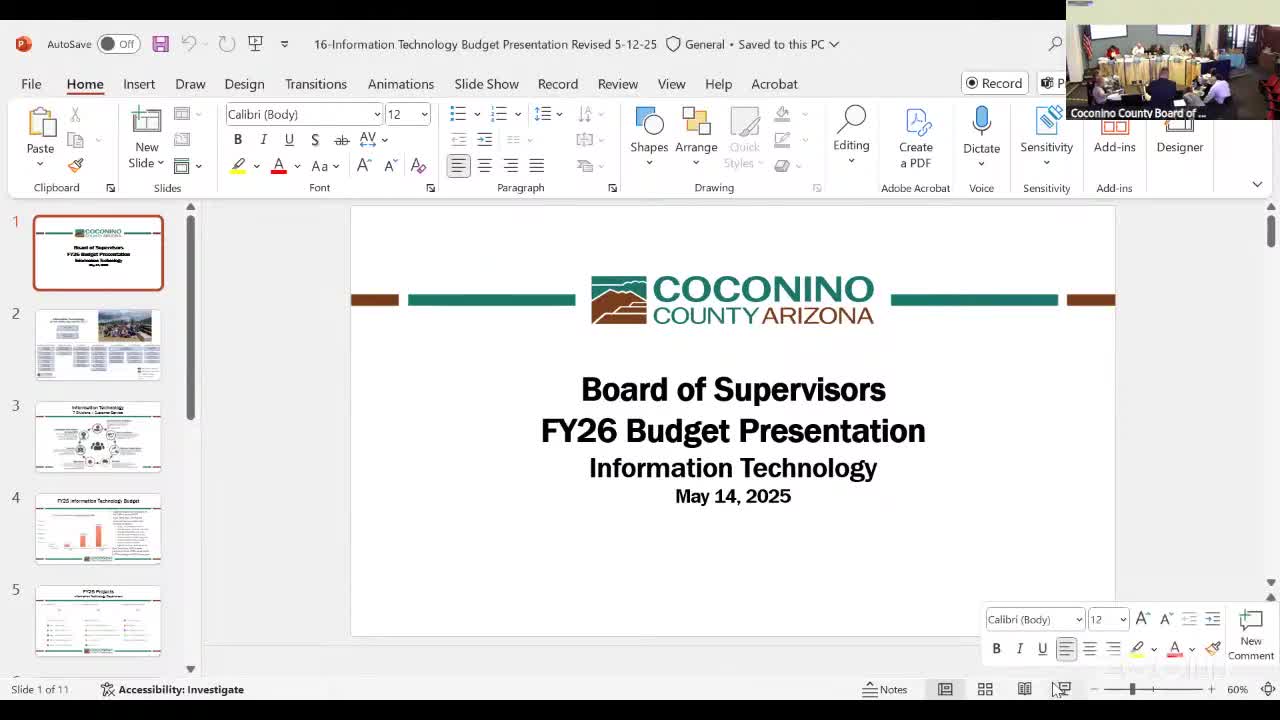
Task: Expand the Numbering dropdown arrow
Action: tap(517, 114)
